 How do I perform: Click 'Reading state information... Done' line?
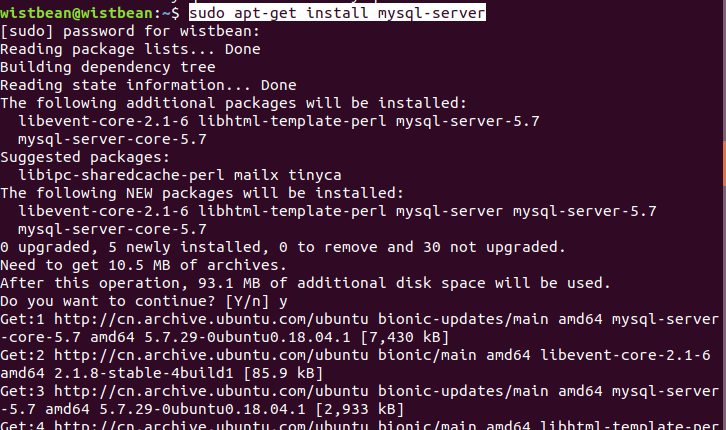tap(148, 86)
